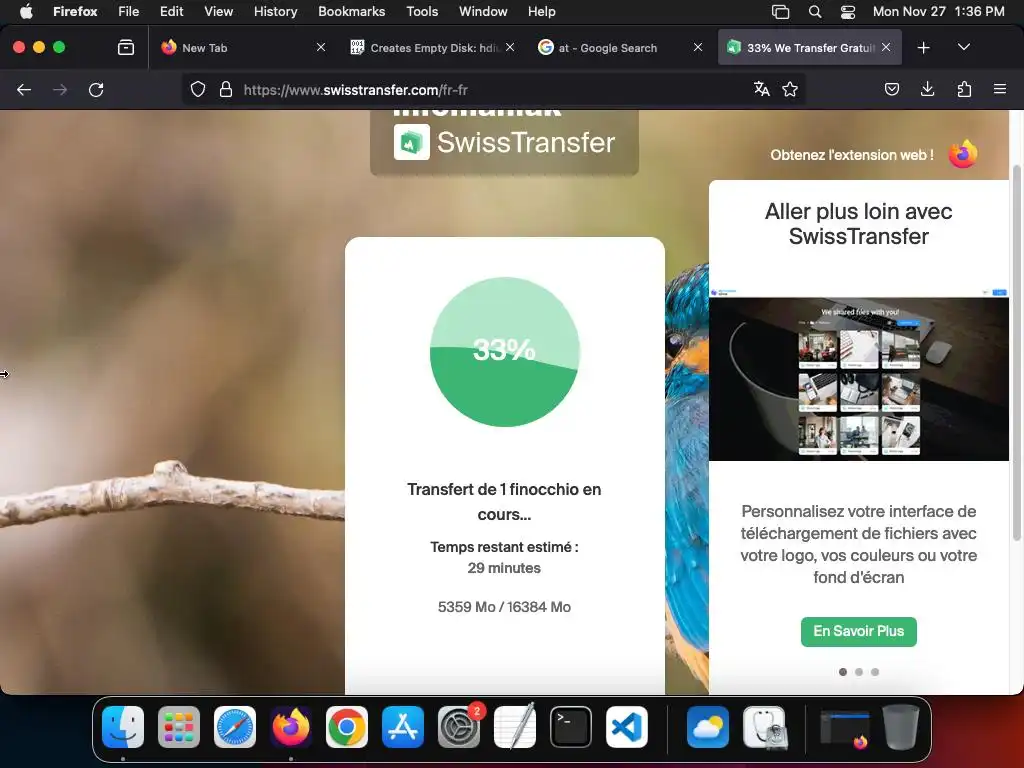Click the screen mirroring menu bar icon
1024x768 pixels.
780,11
